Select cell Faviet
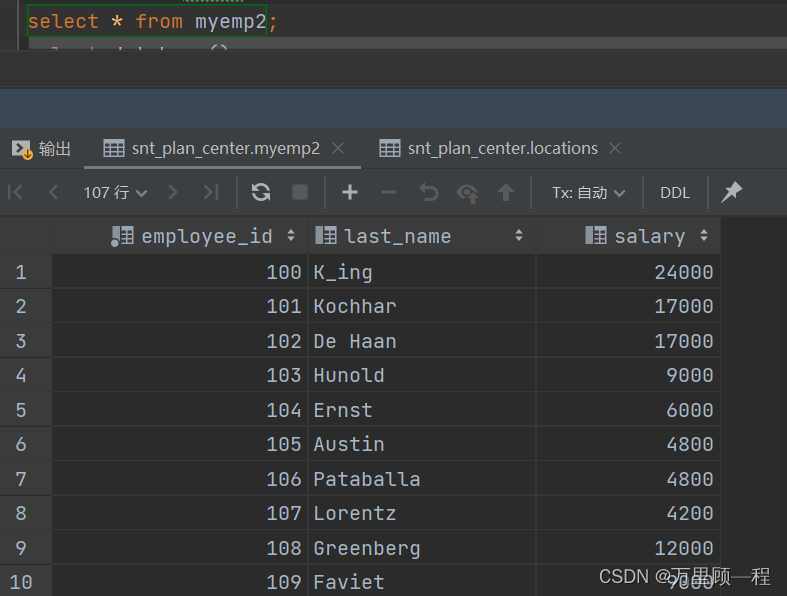The width and height of the screenshot is (787, 596). (x=422, y=582)
